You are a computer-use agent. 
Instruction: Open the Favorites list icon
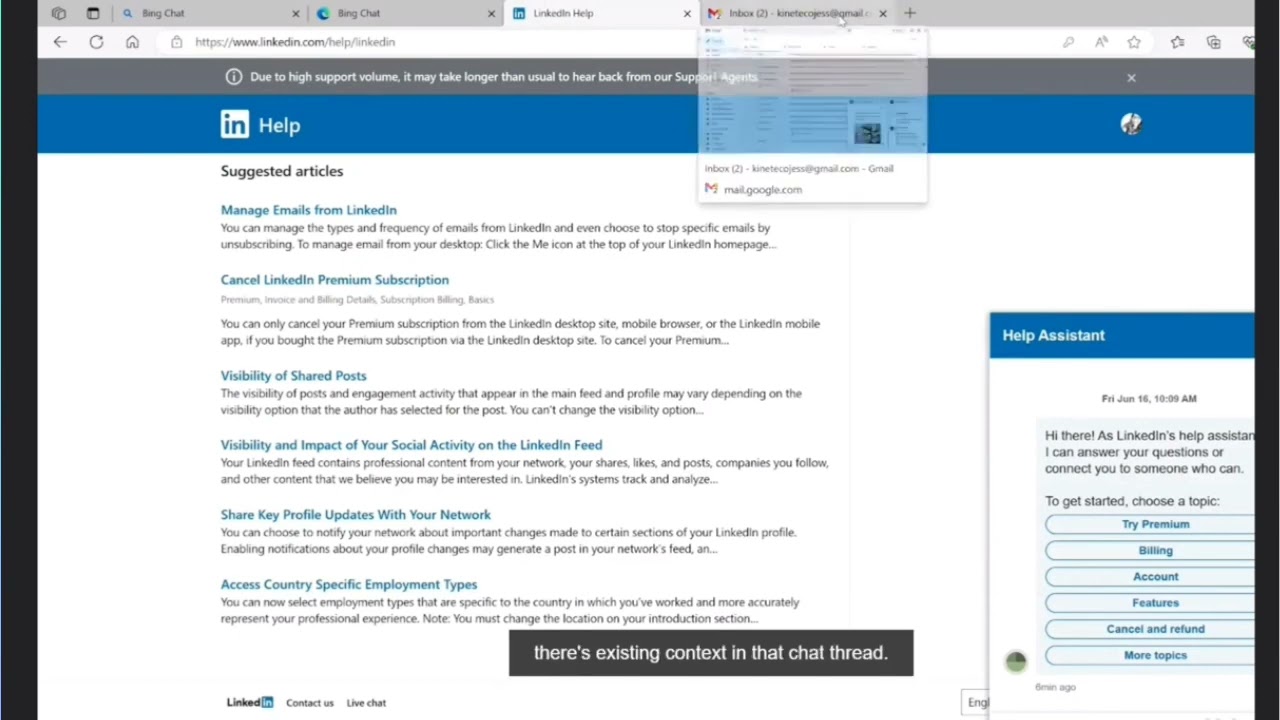click(1177, 42)
